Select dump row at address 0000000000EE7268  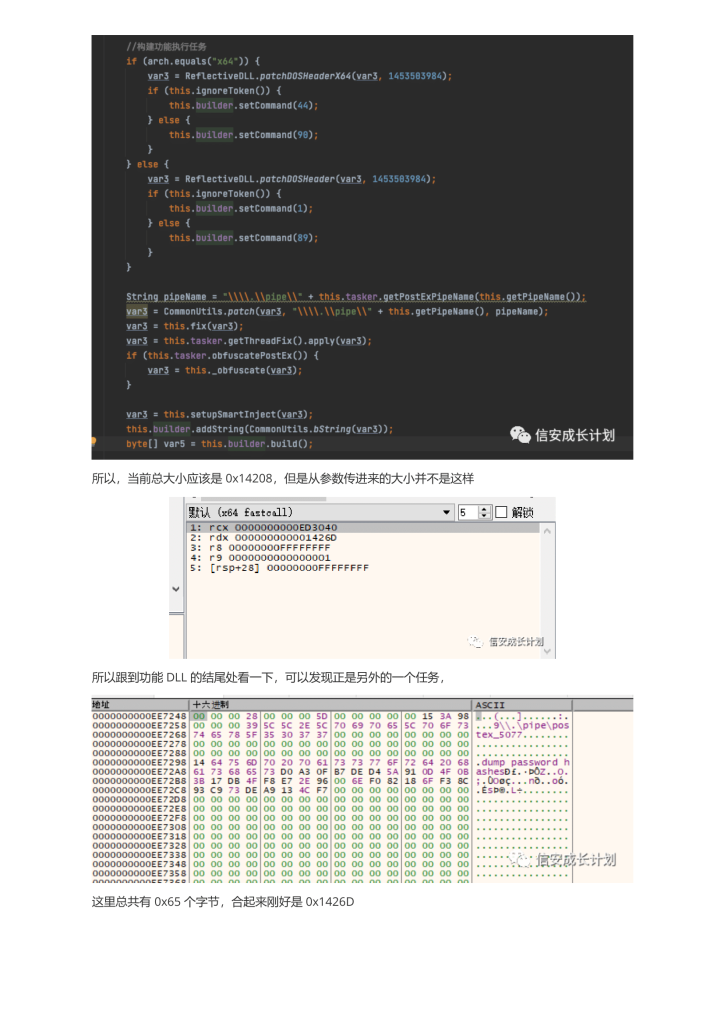(331, 734)
